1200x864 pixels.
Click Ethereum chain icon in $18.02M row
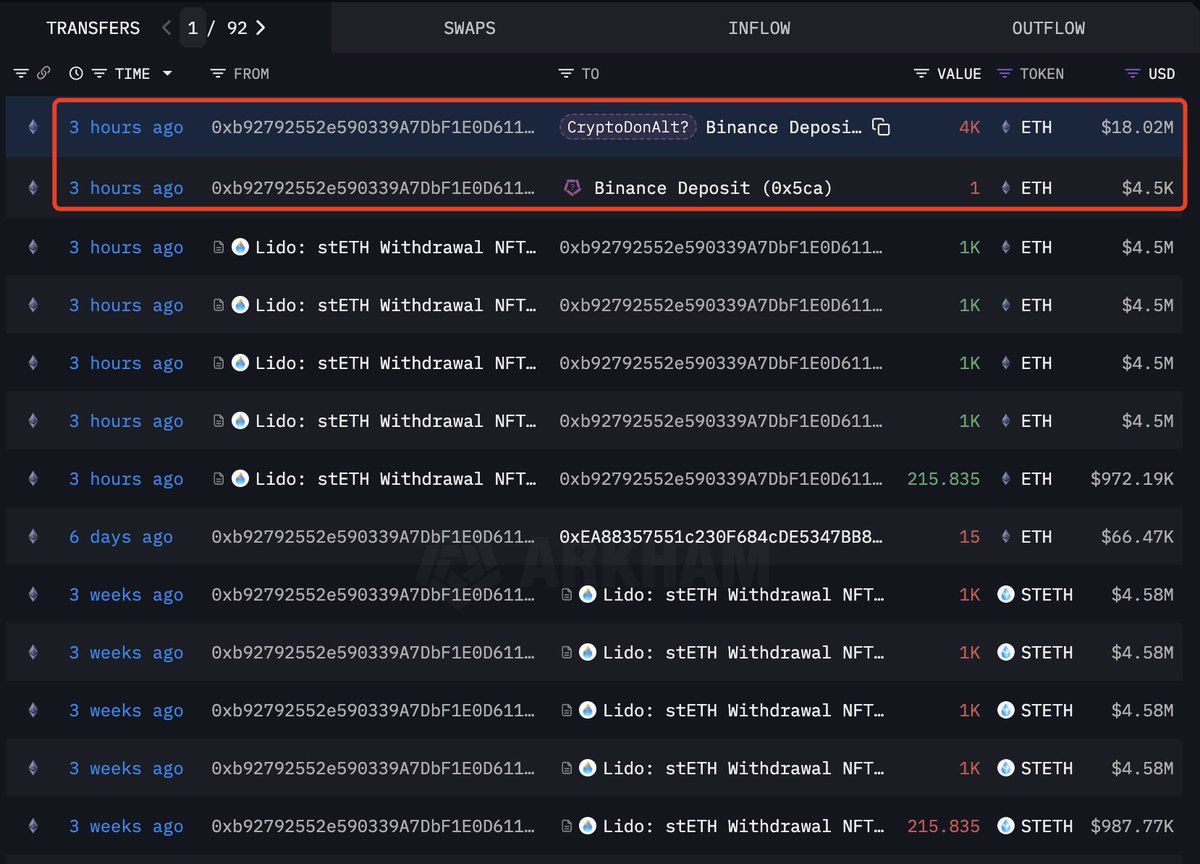32,127
